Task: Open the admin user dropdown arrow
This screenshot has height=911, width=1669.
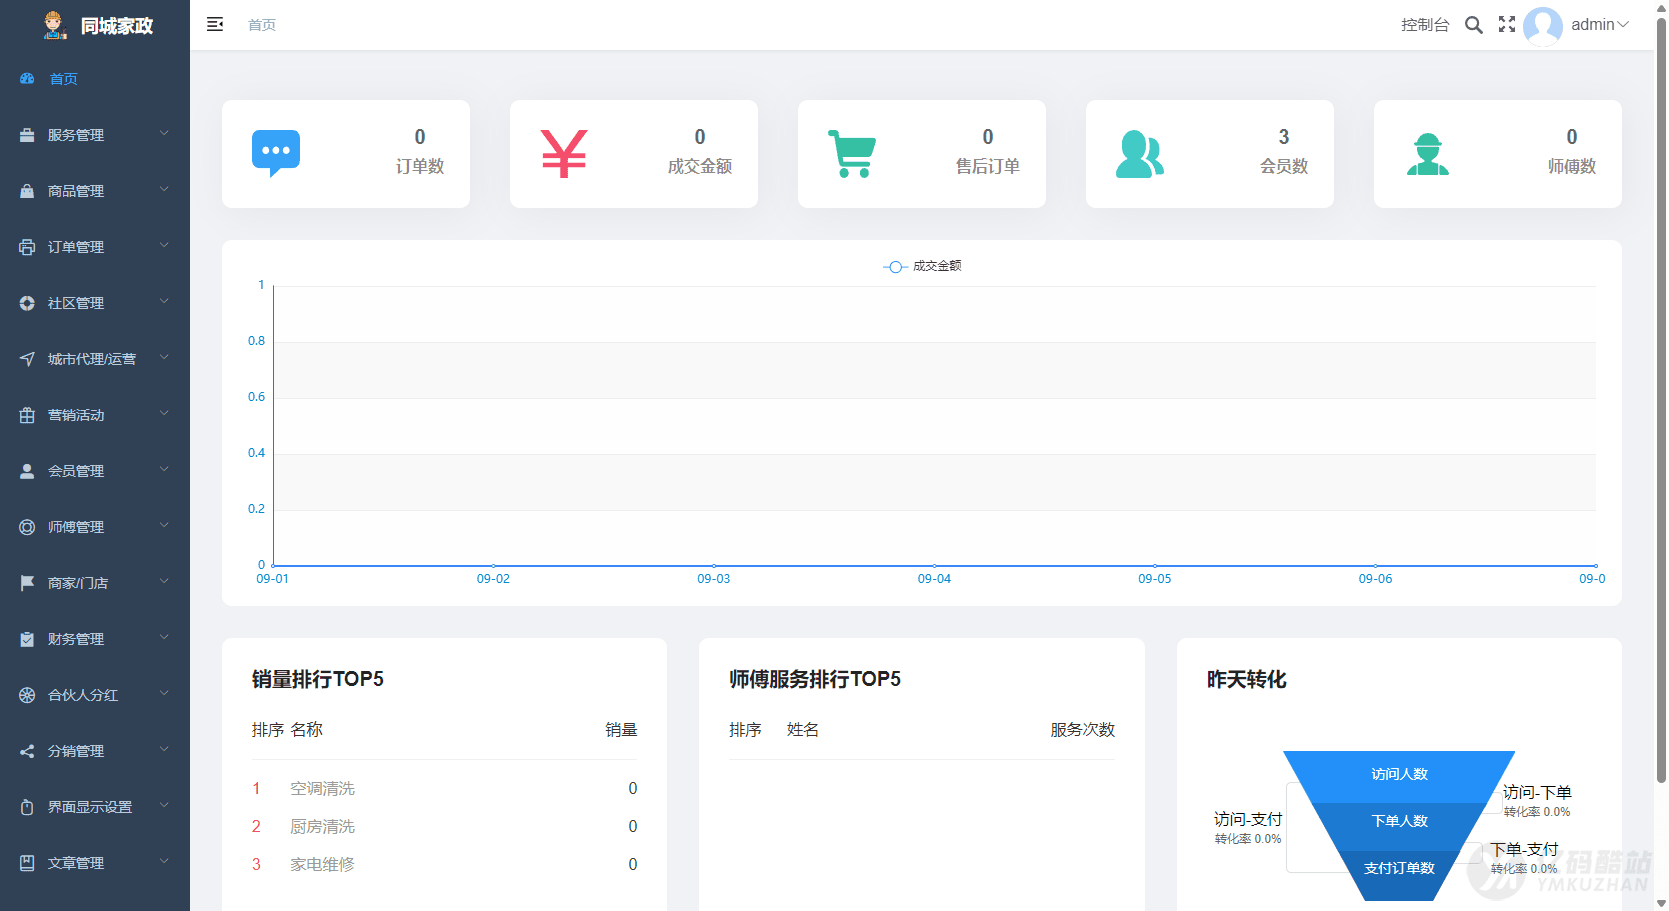Action: point(1623,25)
